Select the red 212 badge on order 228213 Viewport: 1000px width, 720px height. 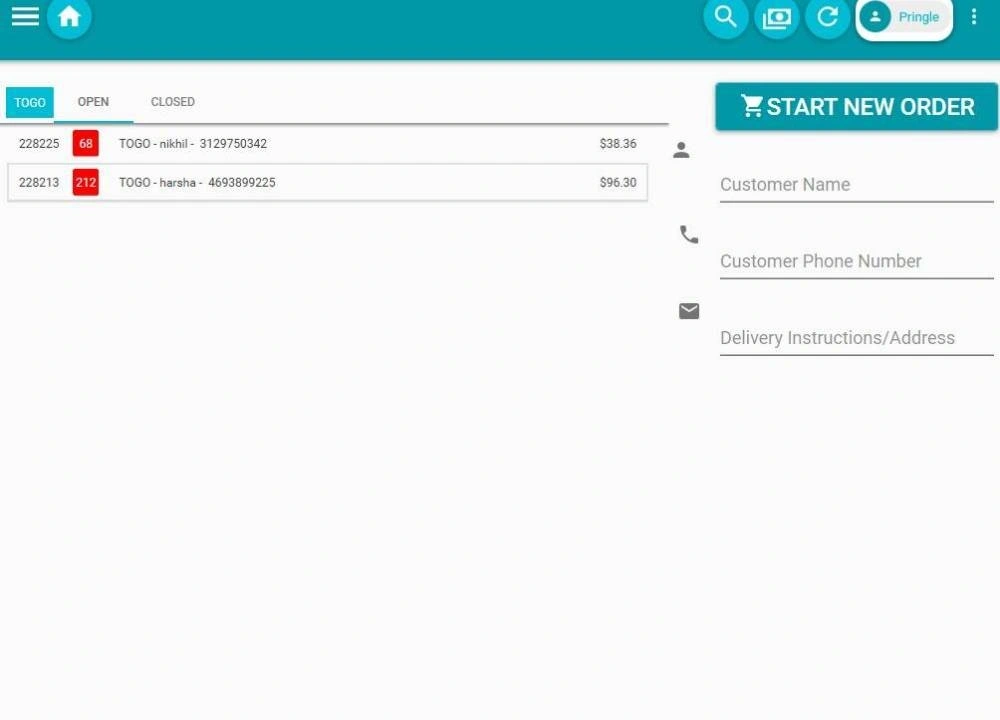pyautogui.click(x=85, y=182)
